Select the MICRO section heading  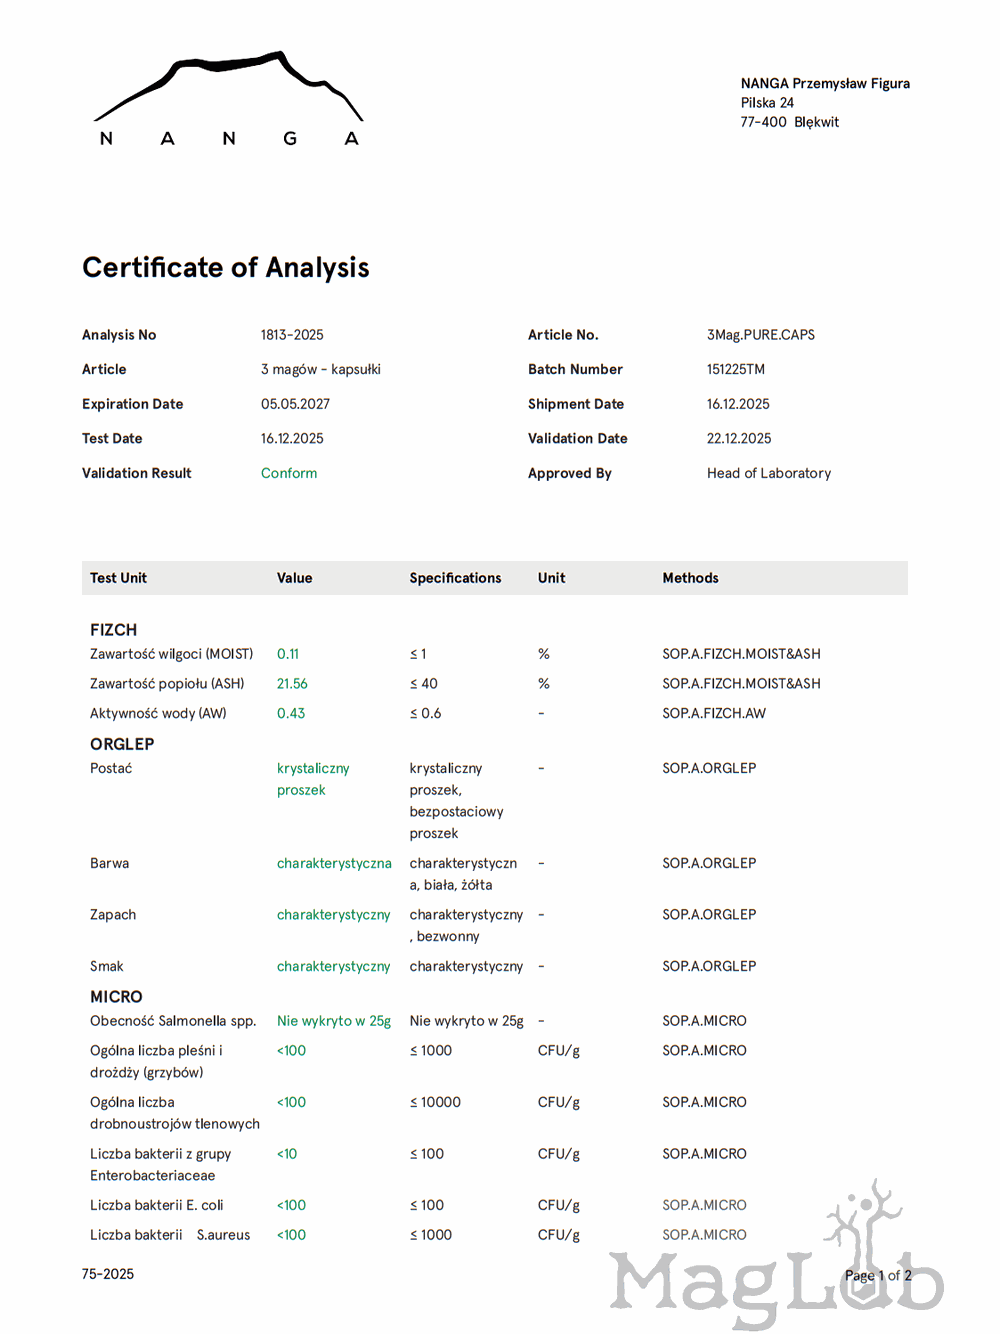[116, 997]
